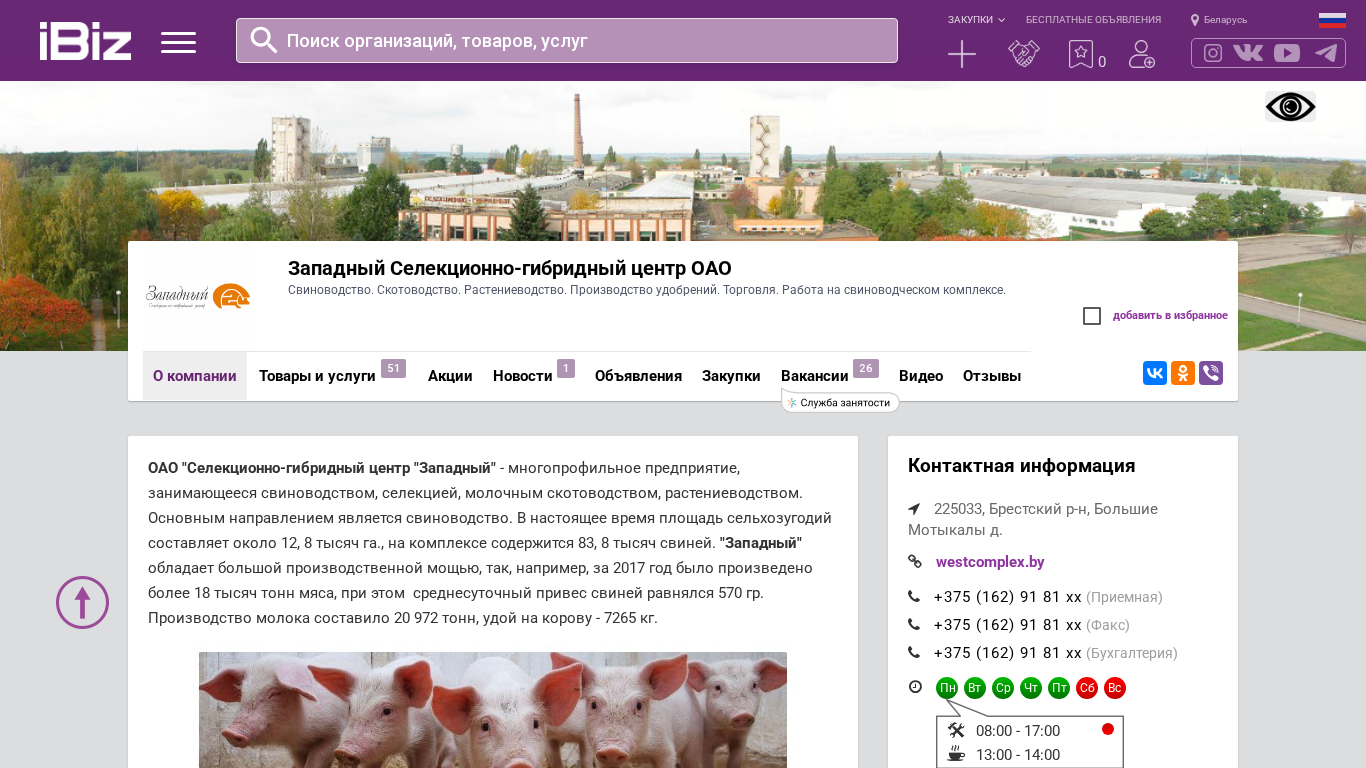Expand the ЗАКУПКИ dropdown in header

[977, 20]
